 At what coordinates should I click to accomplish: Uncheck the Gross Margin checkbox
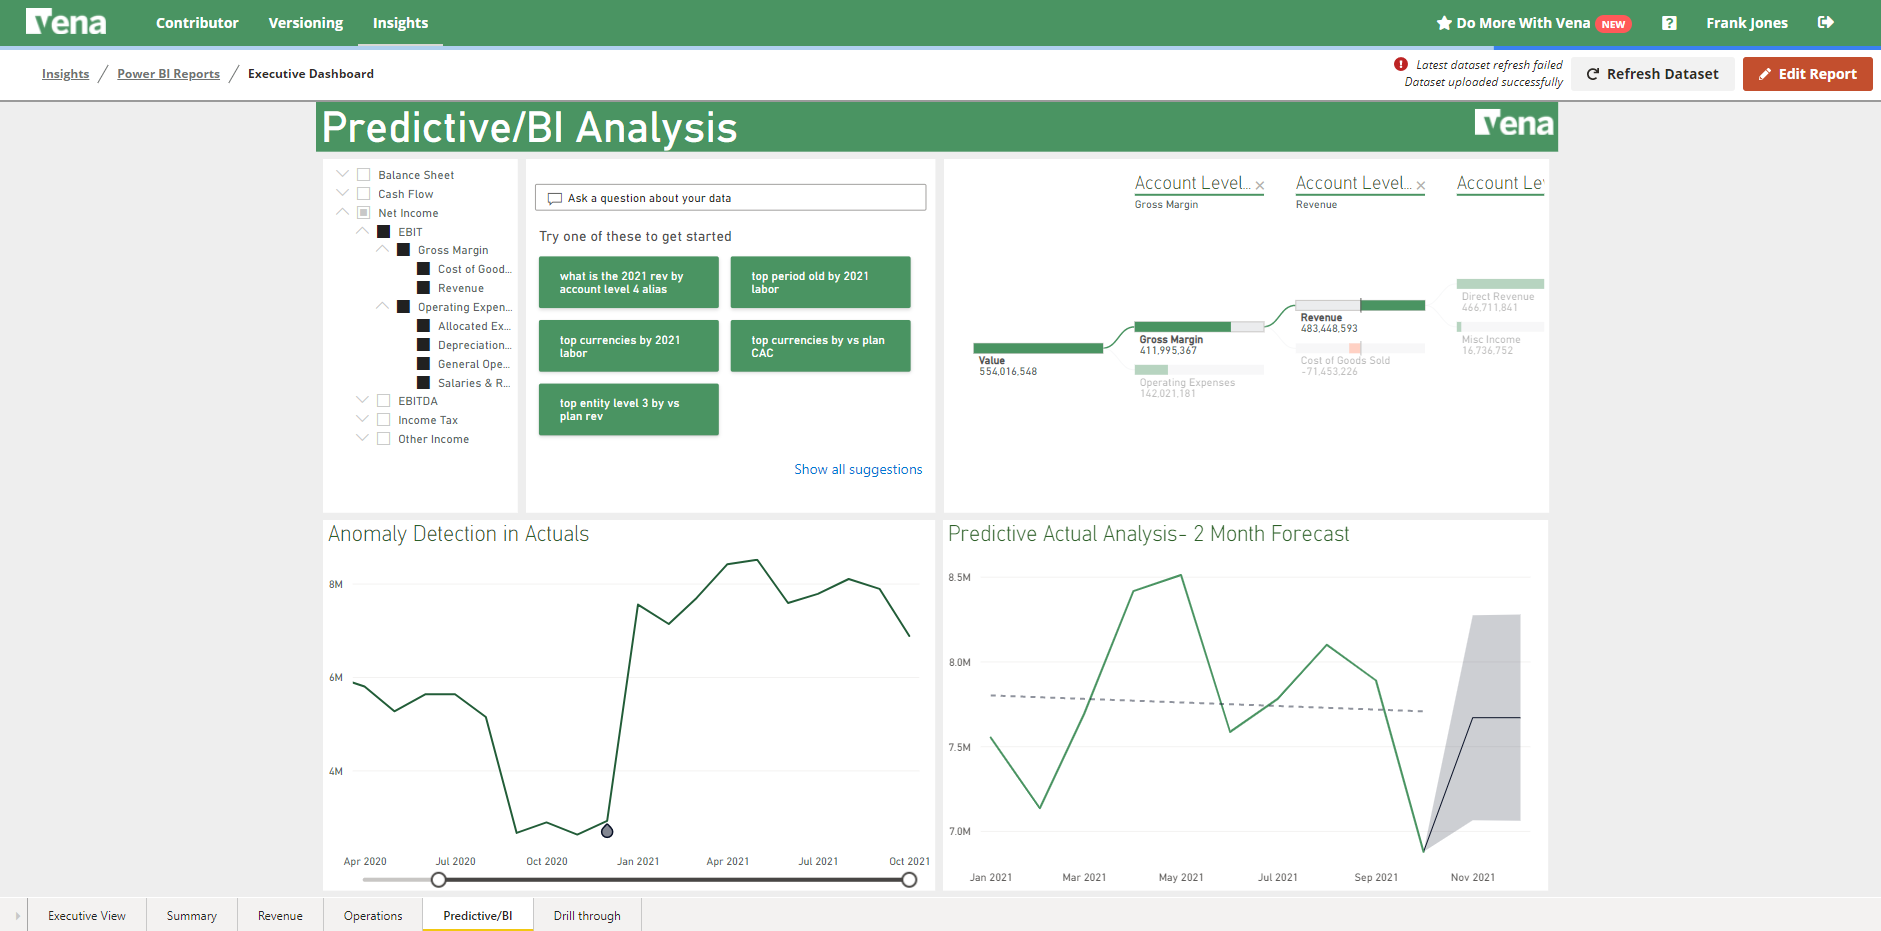point(403,250)
